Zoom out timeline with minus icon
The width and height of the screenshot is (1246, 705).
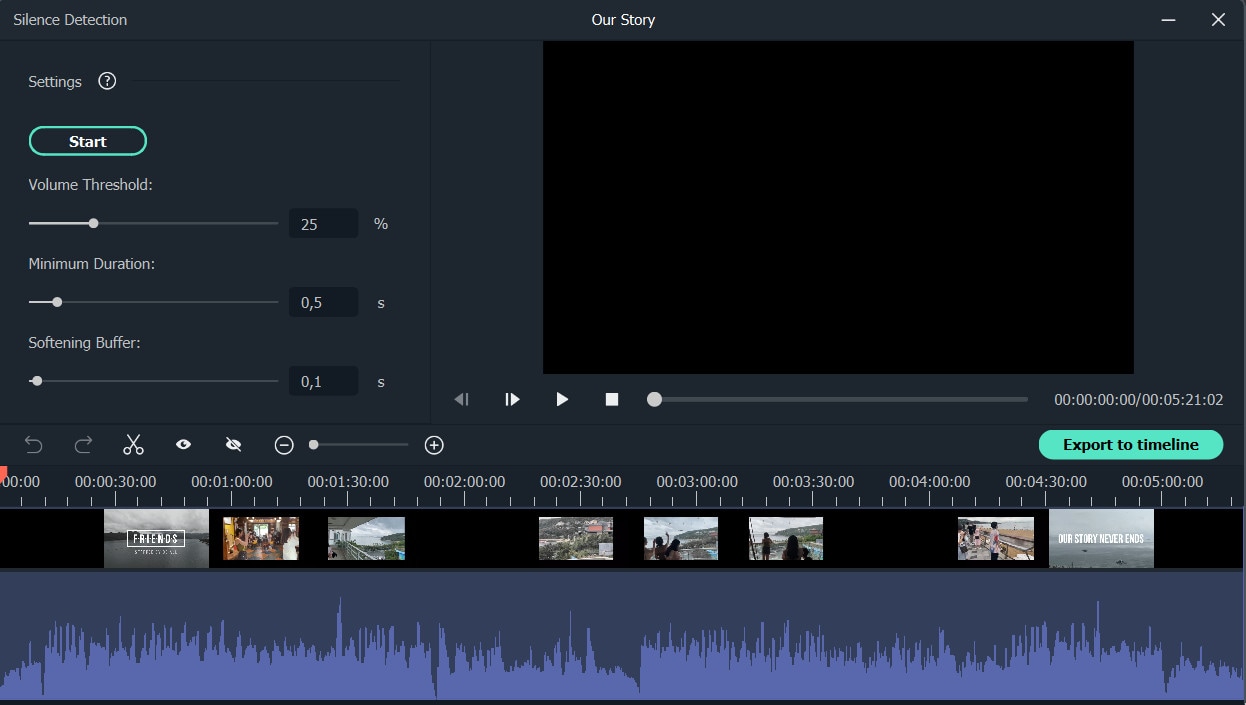(x=284, y=445)
